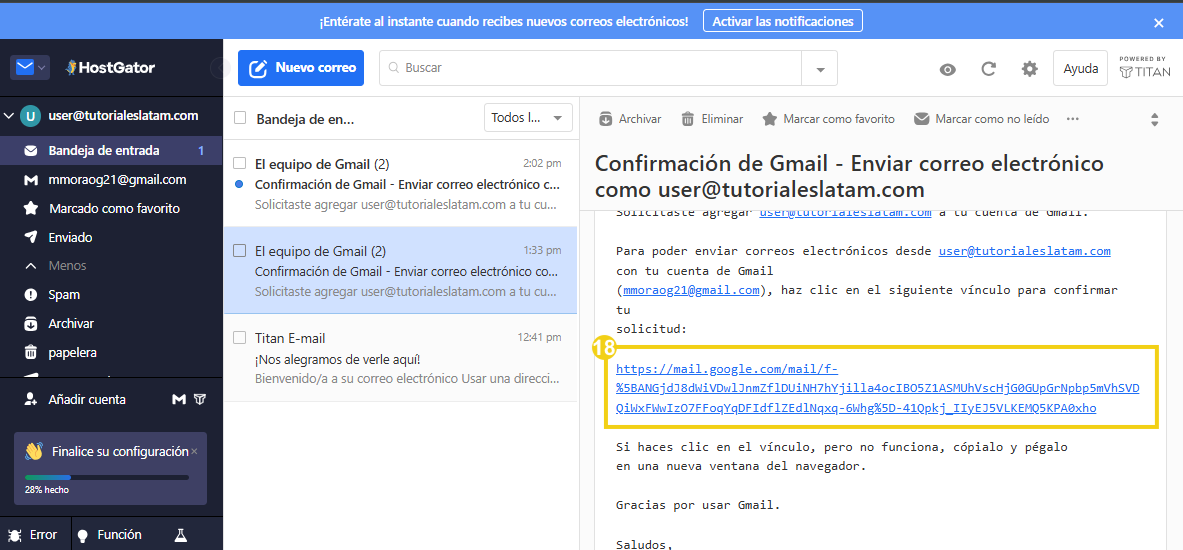Screen dimensions: 1183x550
Task: Collapse the user@tutorialeslatam.com account tree
Action: coord(9,116)
